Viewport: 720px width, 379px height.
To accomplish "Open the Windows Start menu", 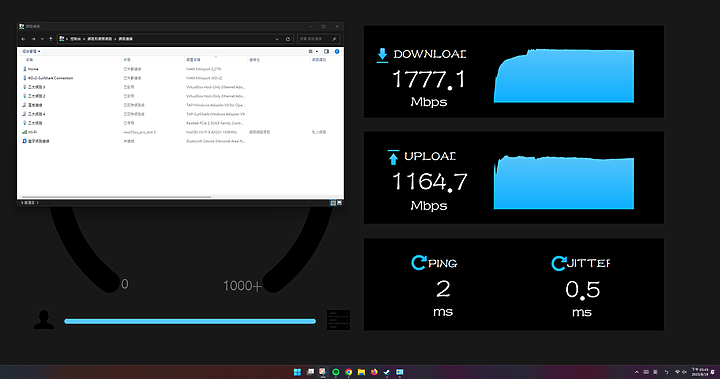I will point(297,372).
